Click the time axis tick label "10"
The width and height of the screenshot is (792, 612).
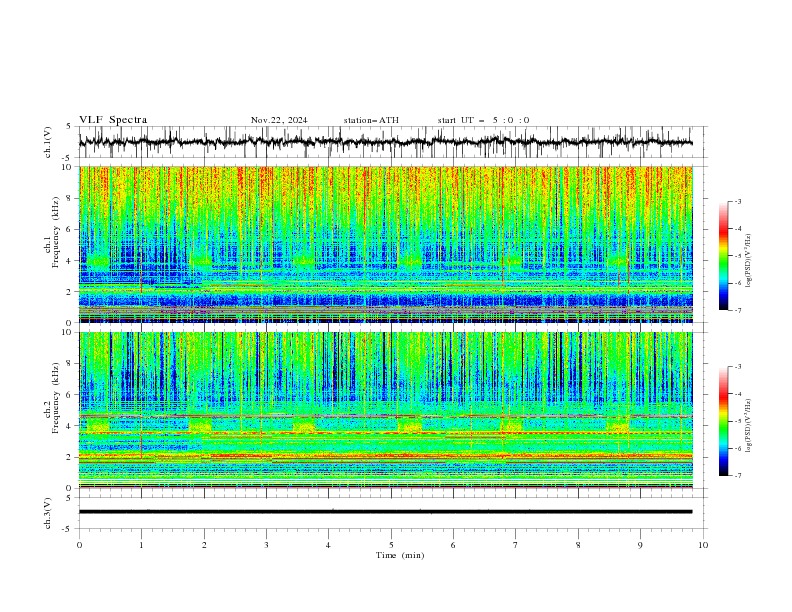pyautogui.click(x=703, y=545)
